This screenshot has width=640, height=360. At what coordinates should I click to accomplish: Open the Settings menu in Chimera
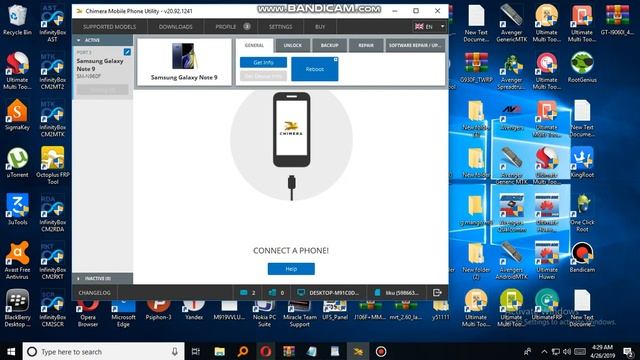[x=280, y=27]
